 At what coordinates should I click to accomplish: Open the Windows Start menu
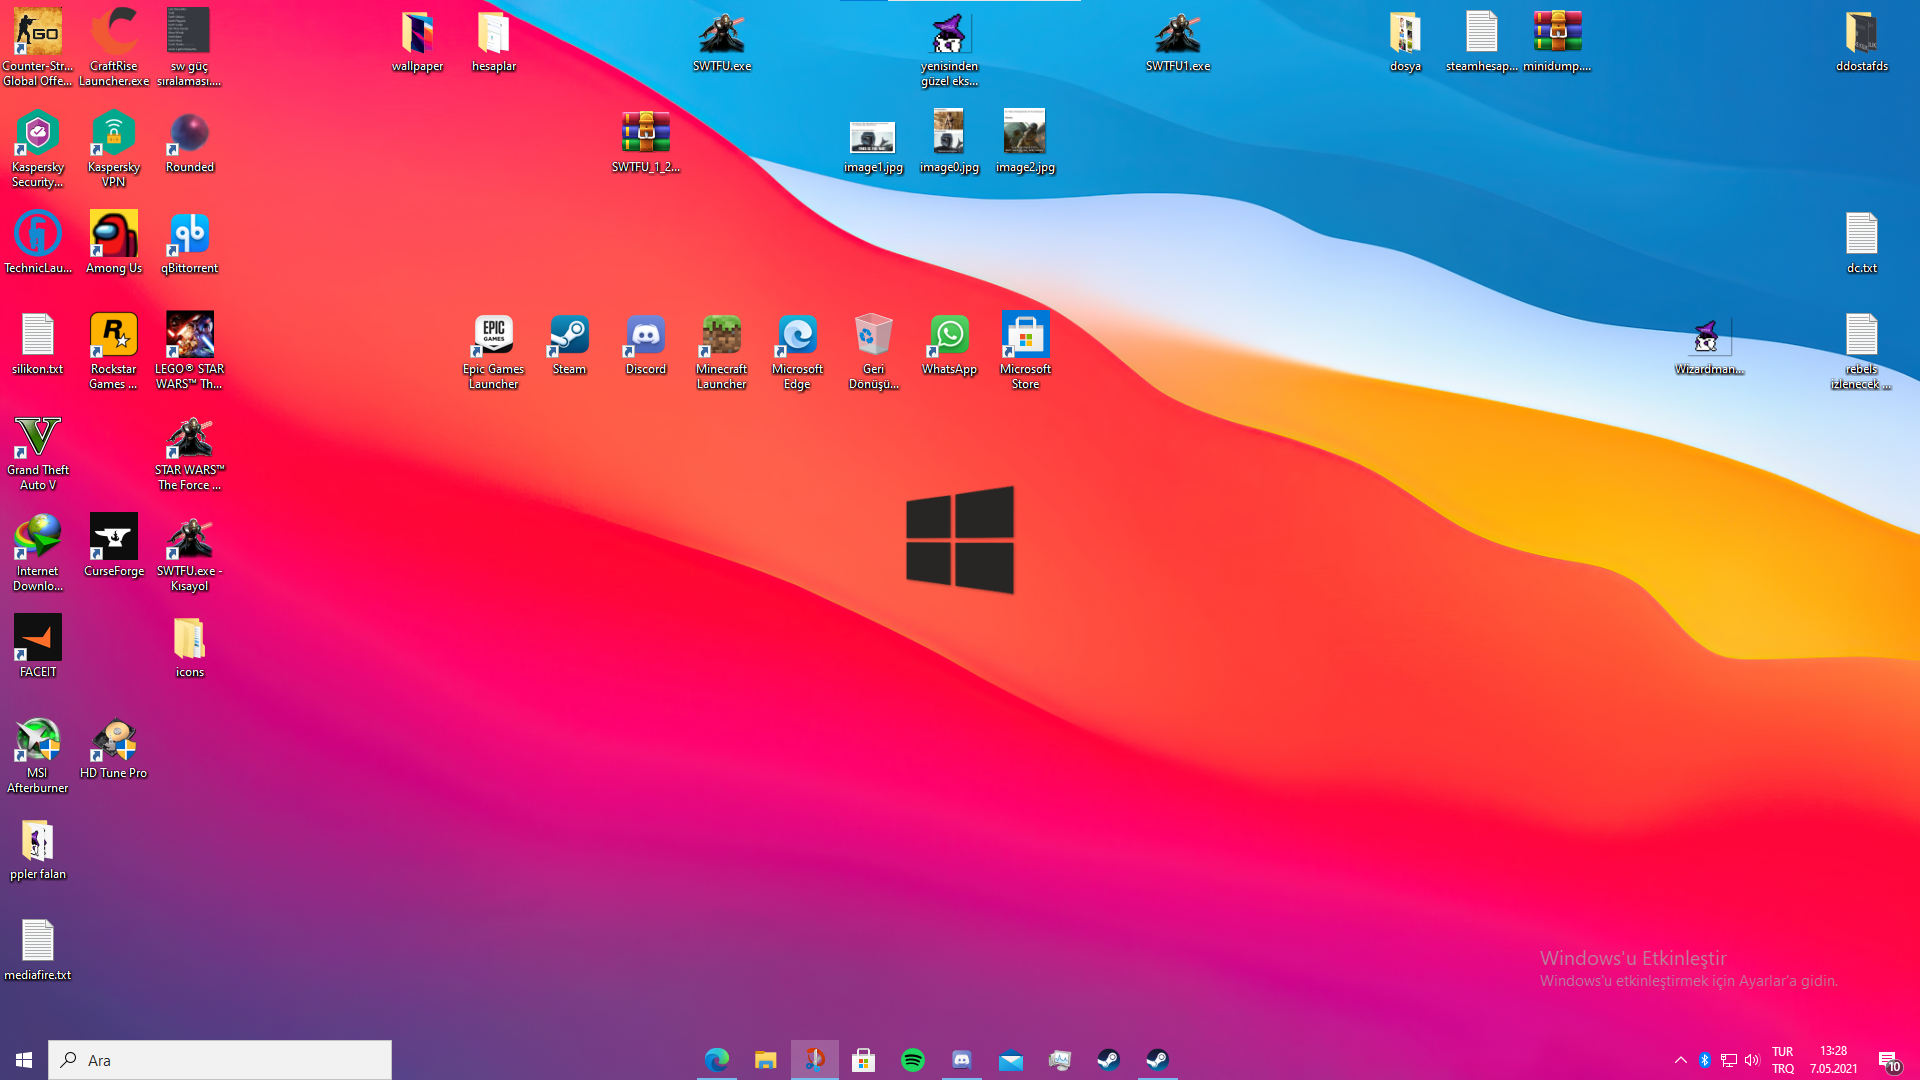tap(24, 1060)
